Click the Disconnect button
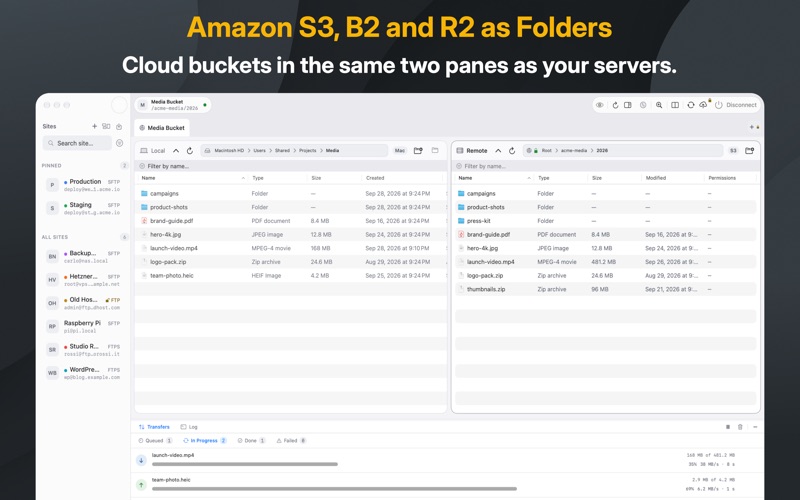 point(736,105)
